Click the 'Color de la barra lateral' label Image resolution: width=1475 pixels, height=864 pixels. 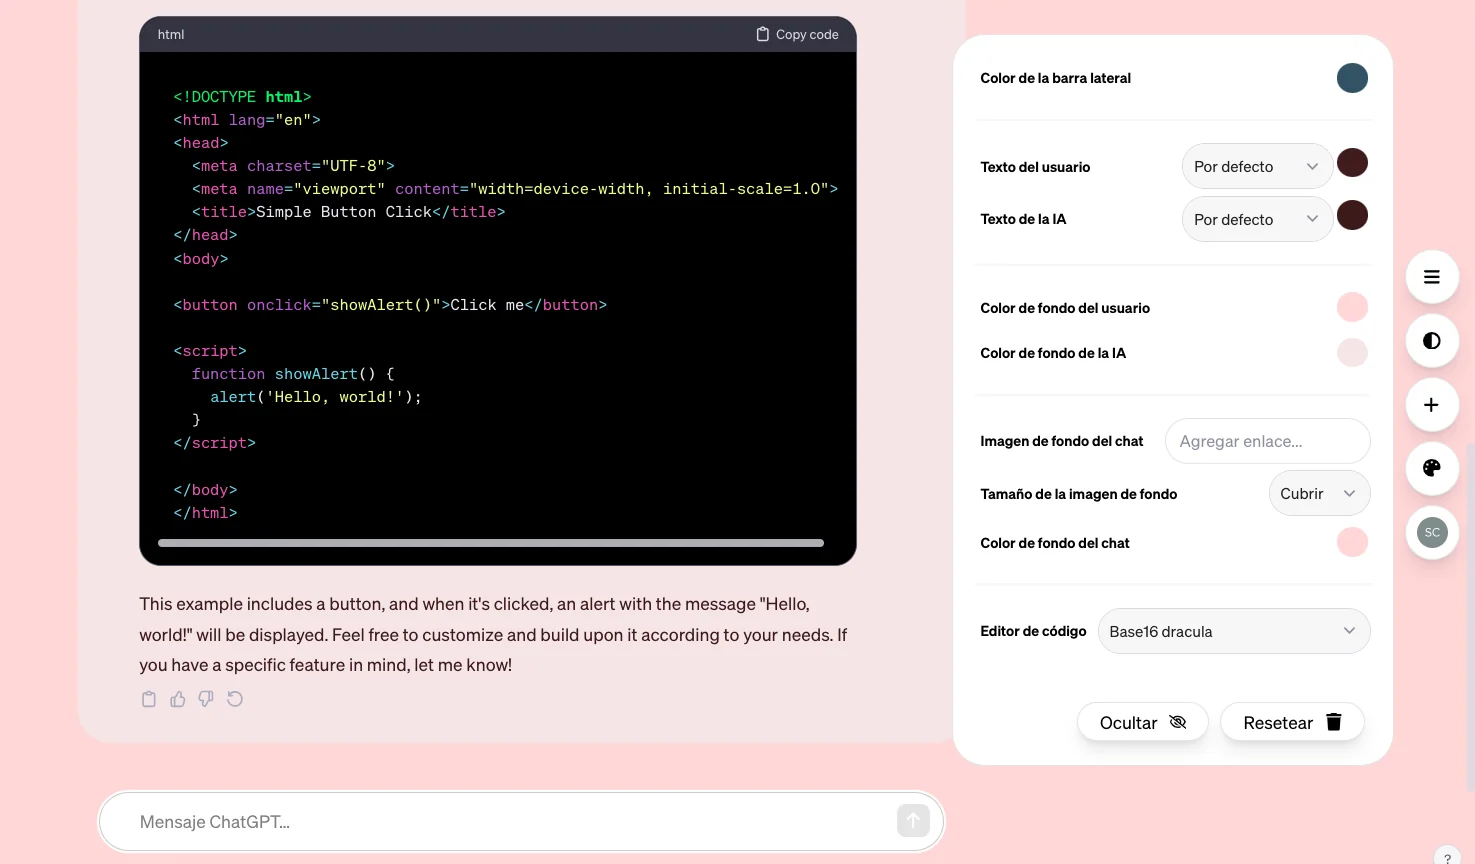click(x=1055, y=78)
